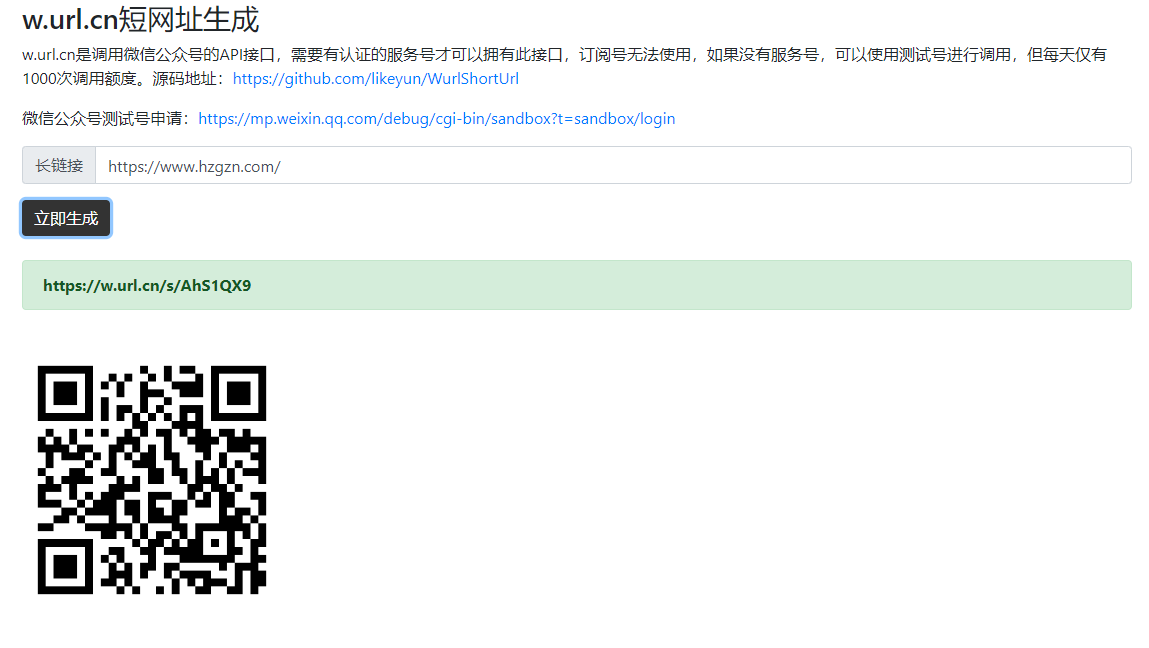Click the QR code's top-left finder square
Viewport: 1149px width, 648px height.
pos(66,394)
